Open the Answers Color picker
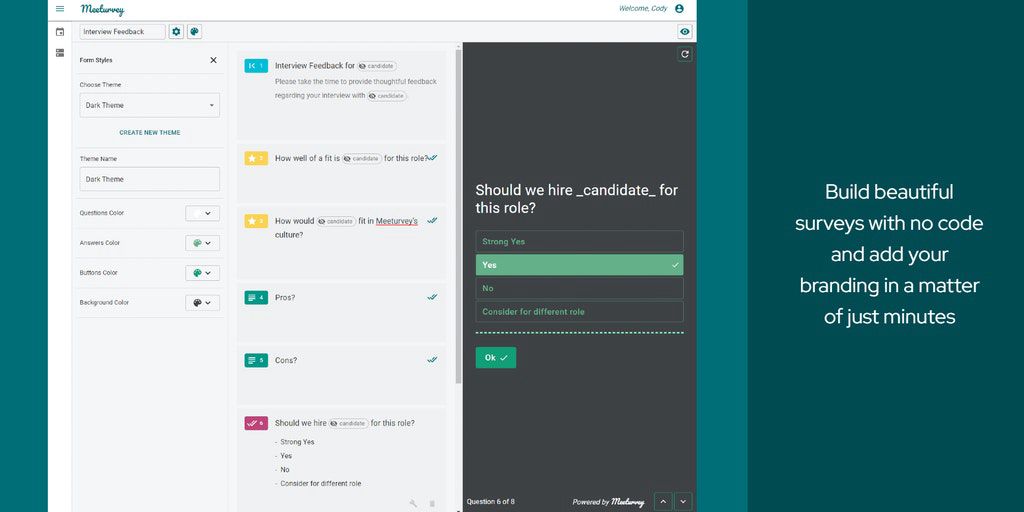This screenshot has width=1024, height=512. [x=202, y=243]
